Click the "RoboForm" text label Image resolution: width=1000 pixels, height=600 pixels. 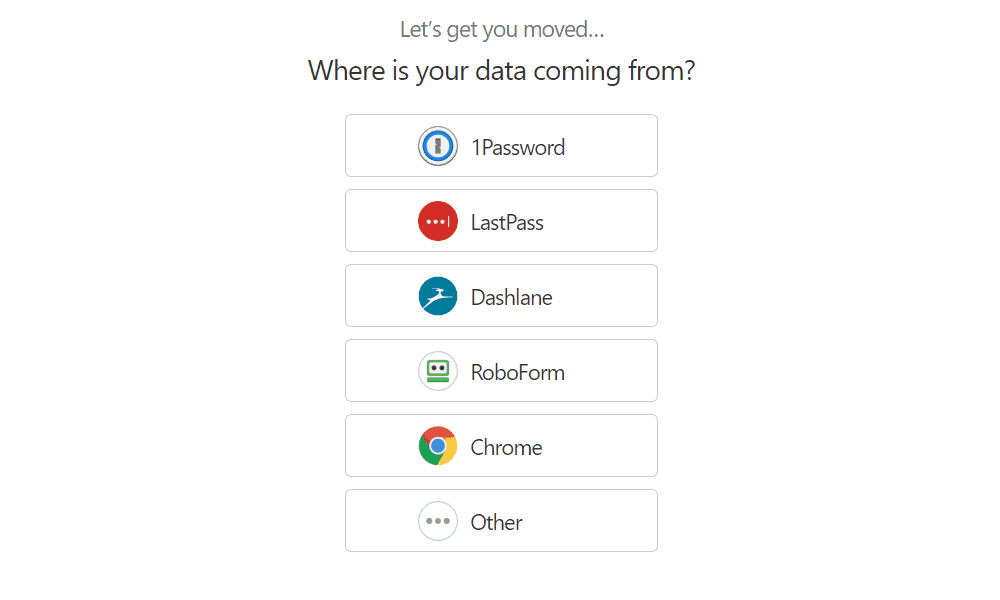pos(518,372)
